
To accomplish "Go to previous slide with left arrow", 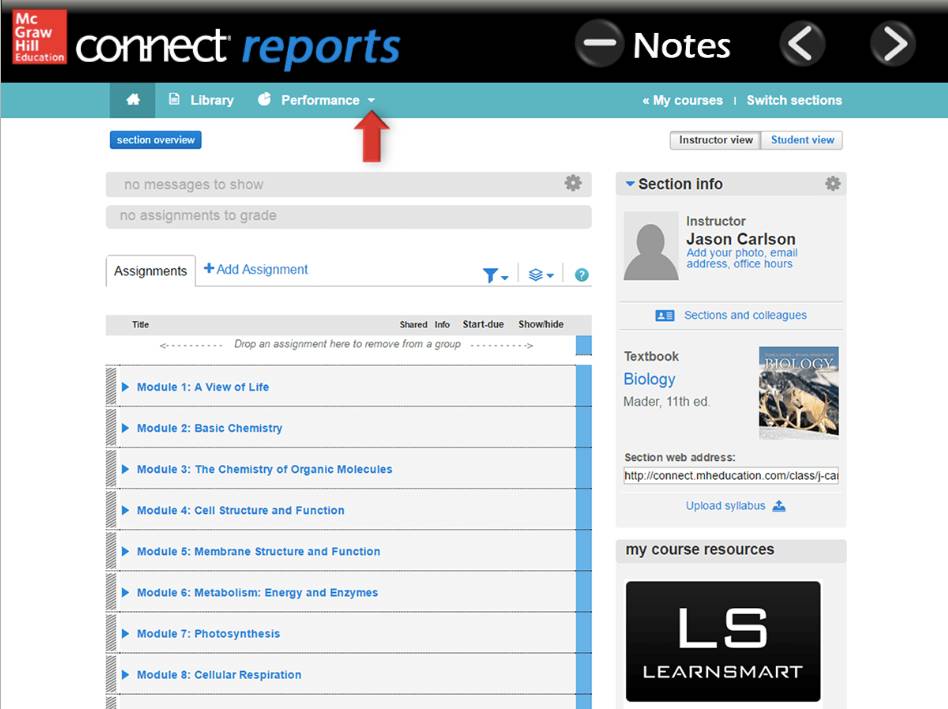I will point(802,44).
